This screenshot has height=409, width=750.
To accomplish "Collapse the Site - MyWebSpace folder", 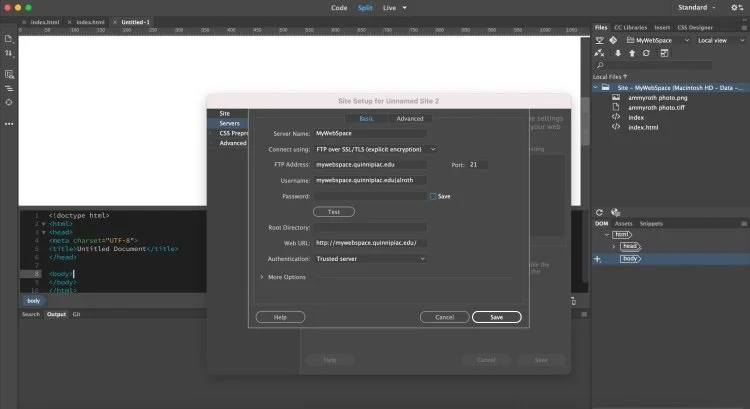I will coord(596,88).
